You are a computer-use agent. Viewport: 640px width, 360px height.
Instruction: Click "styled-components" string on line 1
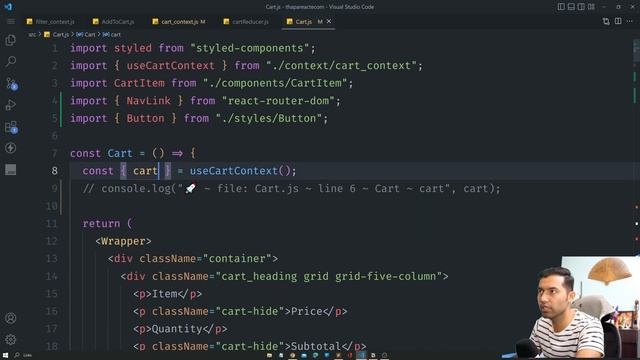249,48
